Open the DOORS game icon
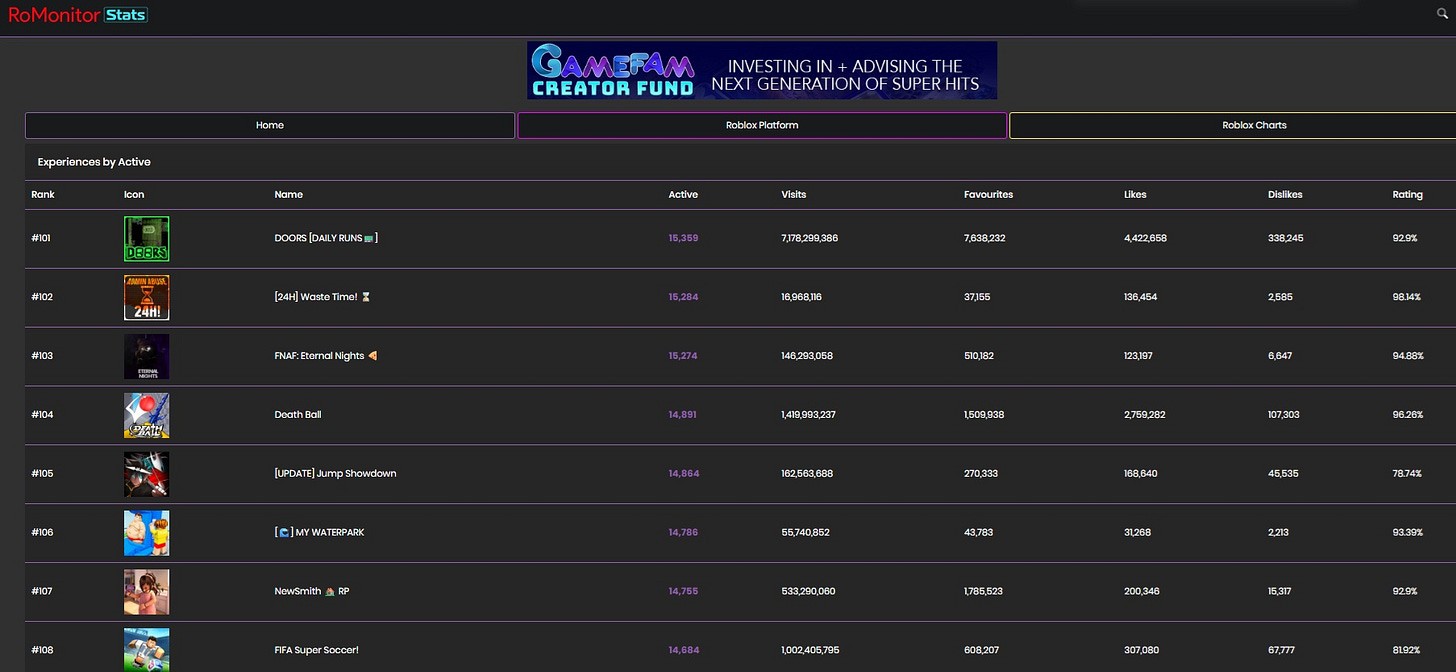The height and width of the screenshot is (672, 1456). click(x=146, y=239)
